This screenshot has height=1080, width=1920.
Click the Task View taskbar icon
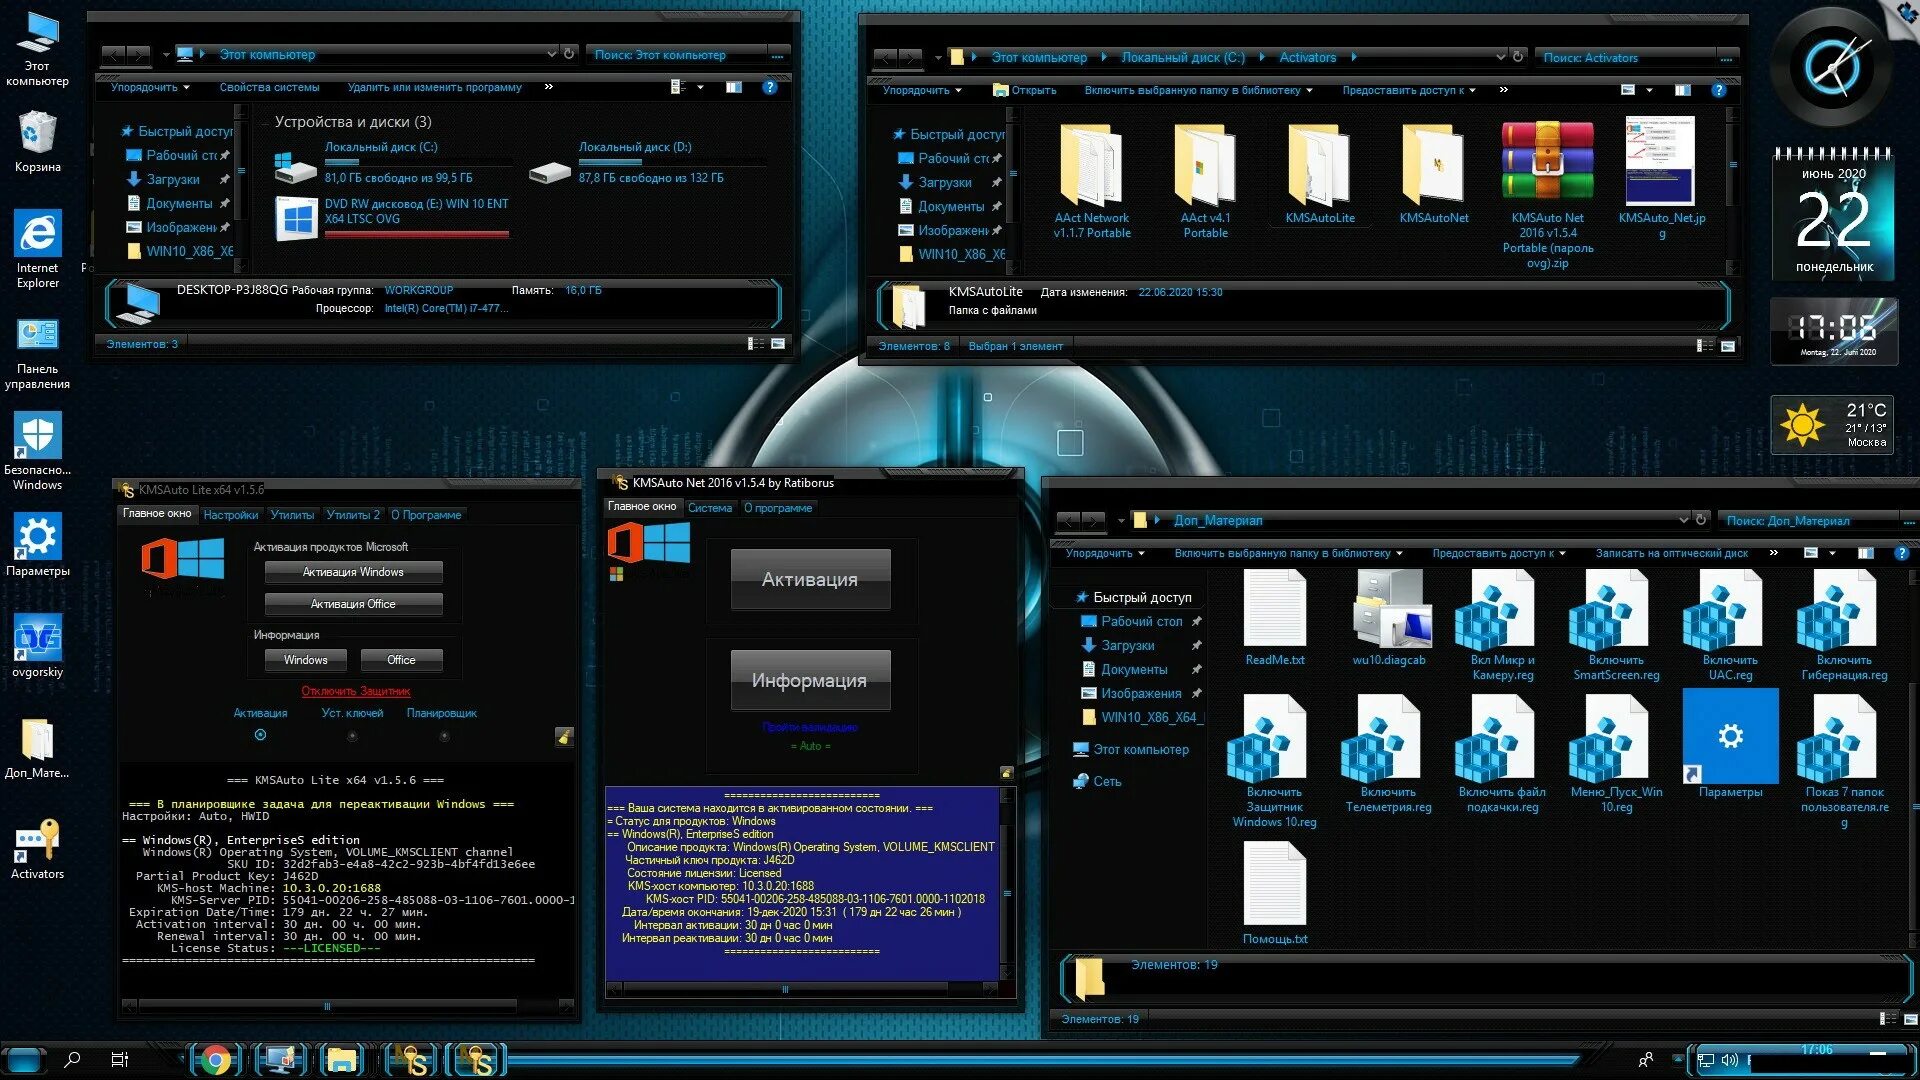(119, 1059)
